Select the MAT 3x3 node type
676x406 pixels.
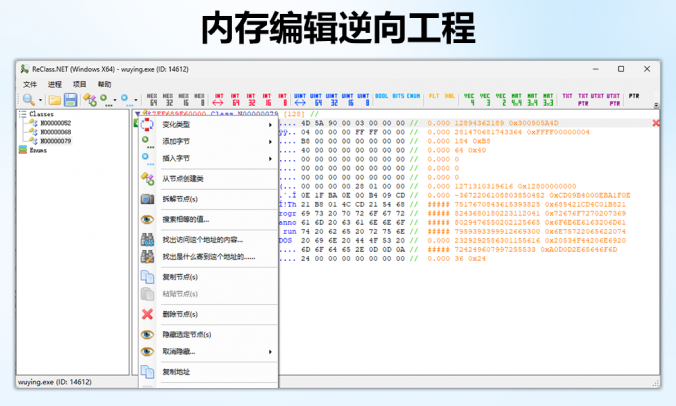(548, 100)
